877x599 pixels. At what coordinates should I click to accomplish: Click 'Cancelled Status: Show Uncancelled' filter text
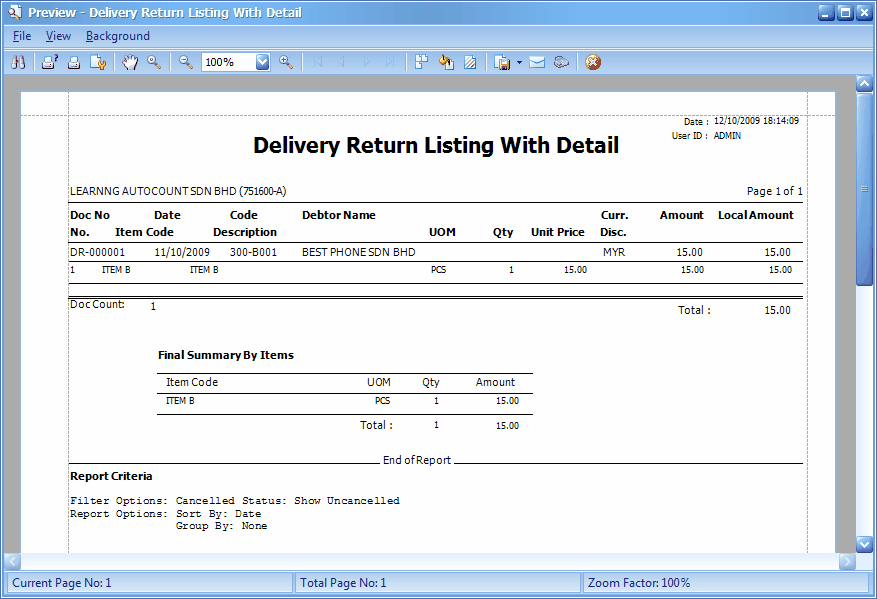pos(287,501)
